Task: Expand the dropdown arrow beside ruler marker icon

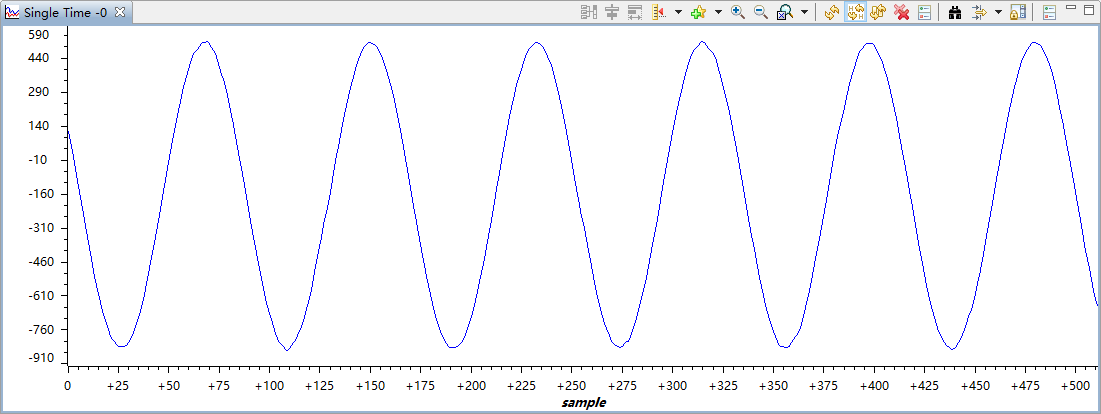Action: [678, 12]
